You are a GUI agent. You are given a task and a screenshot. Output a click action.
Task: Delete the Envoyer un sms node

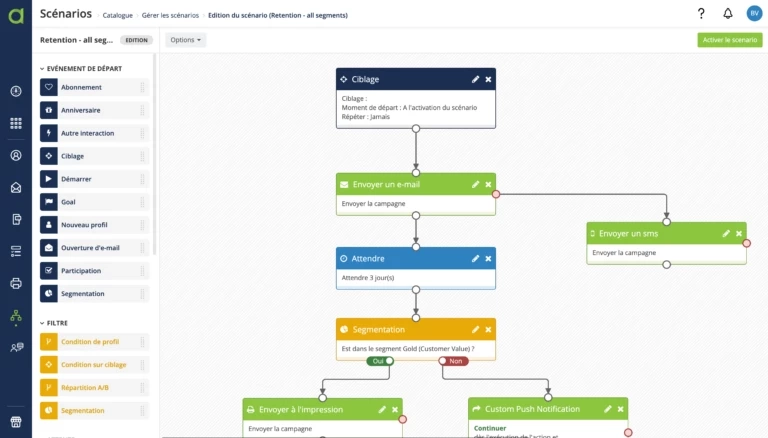(x=739, y=233)
